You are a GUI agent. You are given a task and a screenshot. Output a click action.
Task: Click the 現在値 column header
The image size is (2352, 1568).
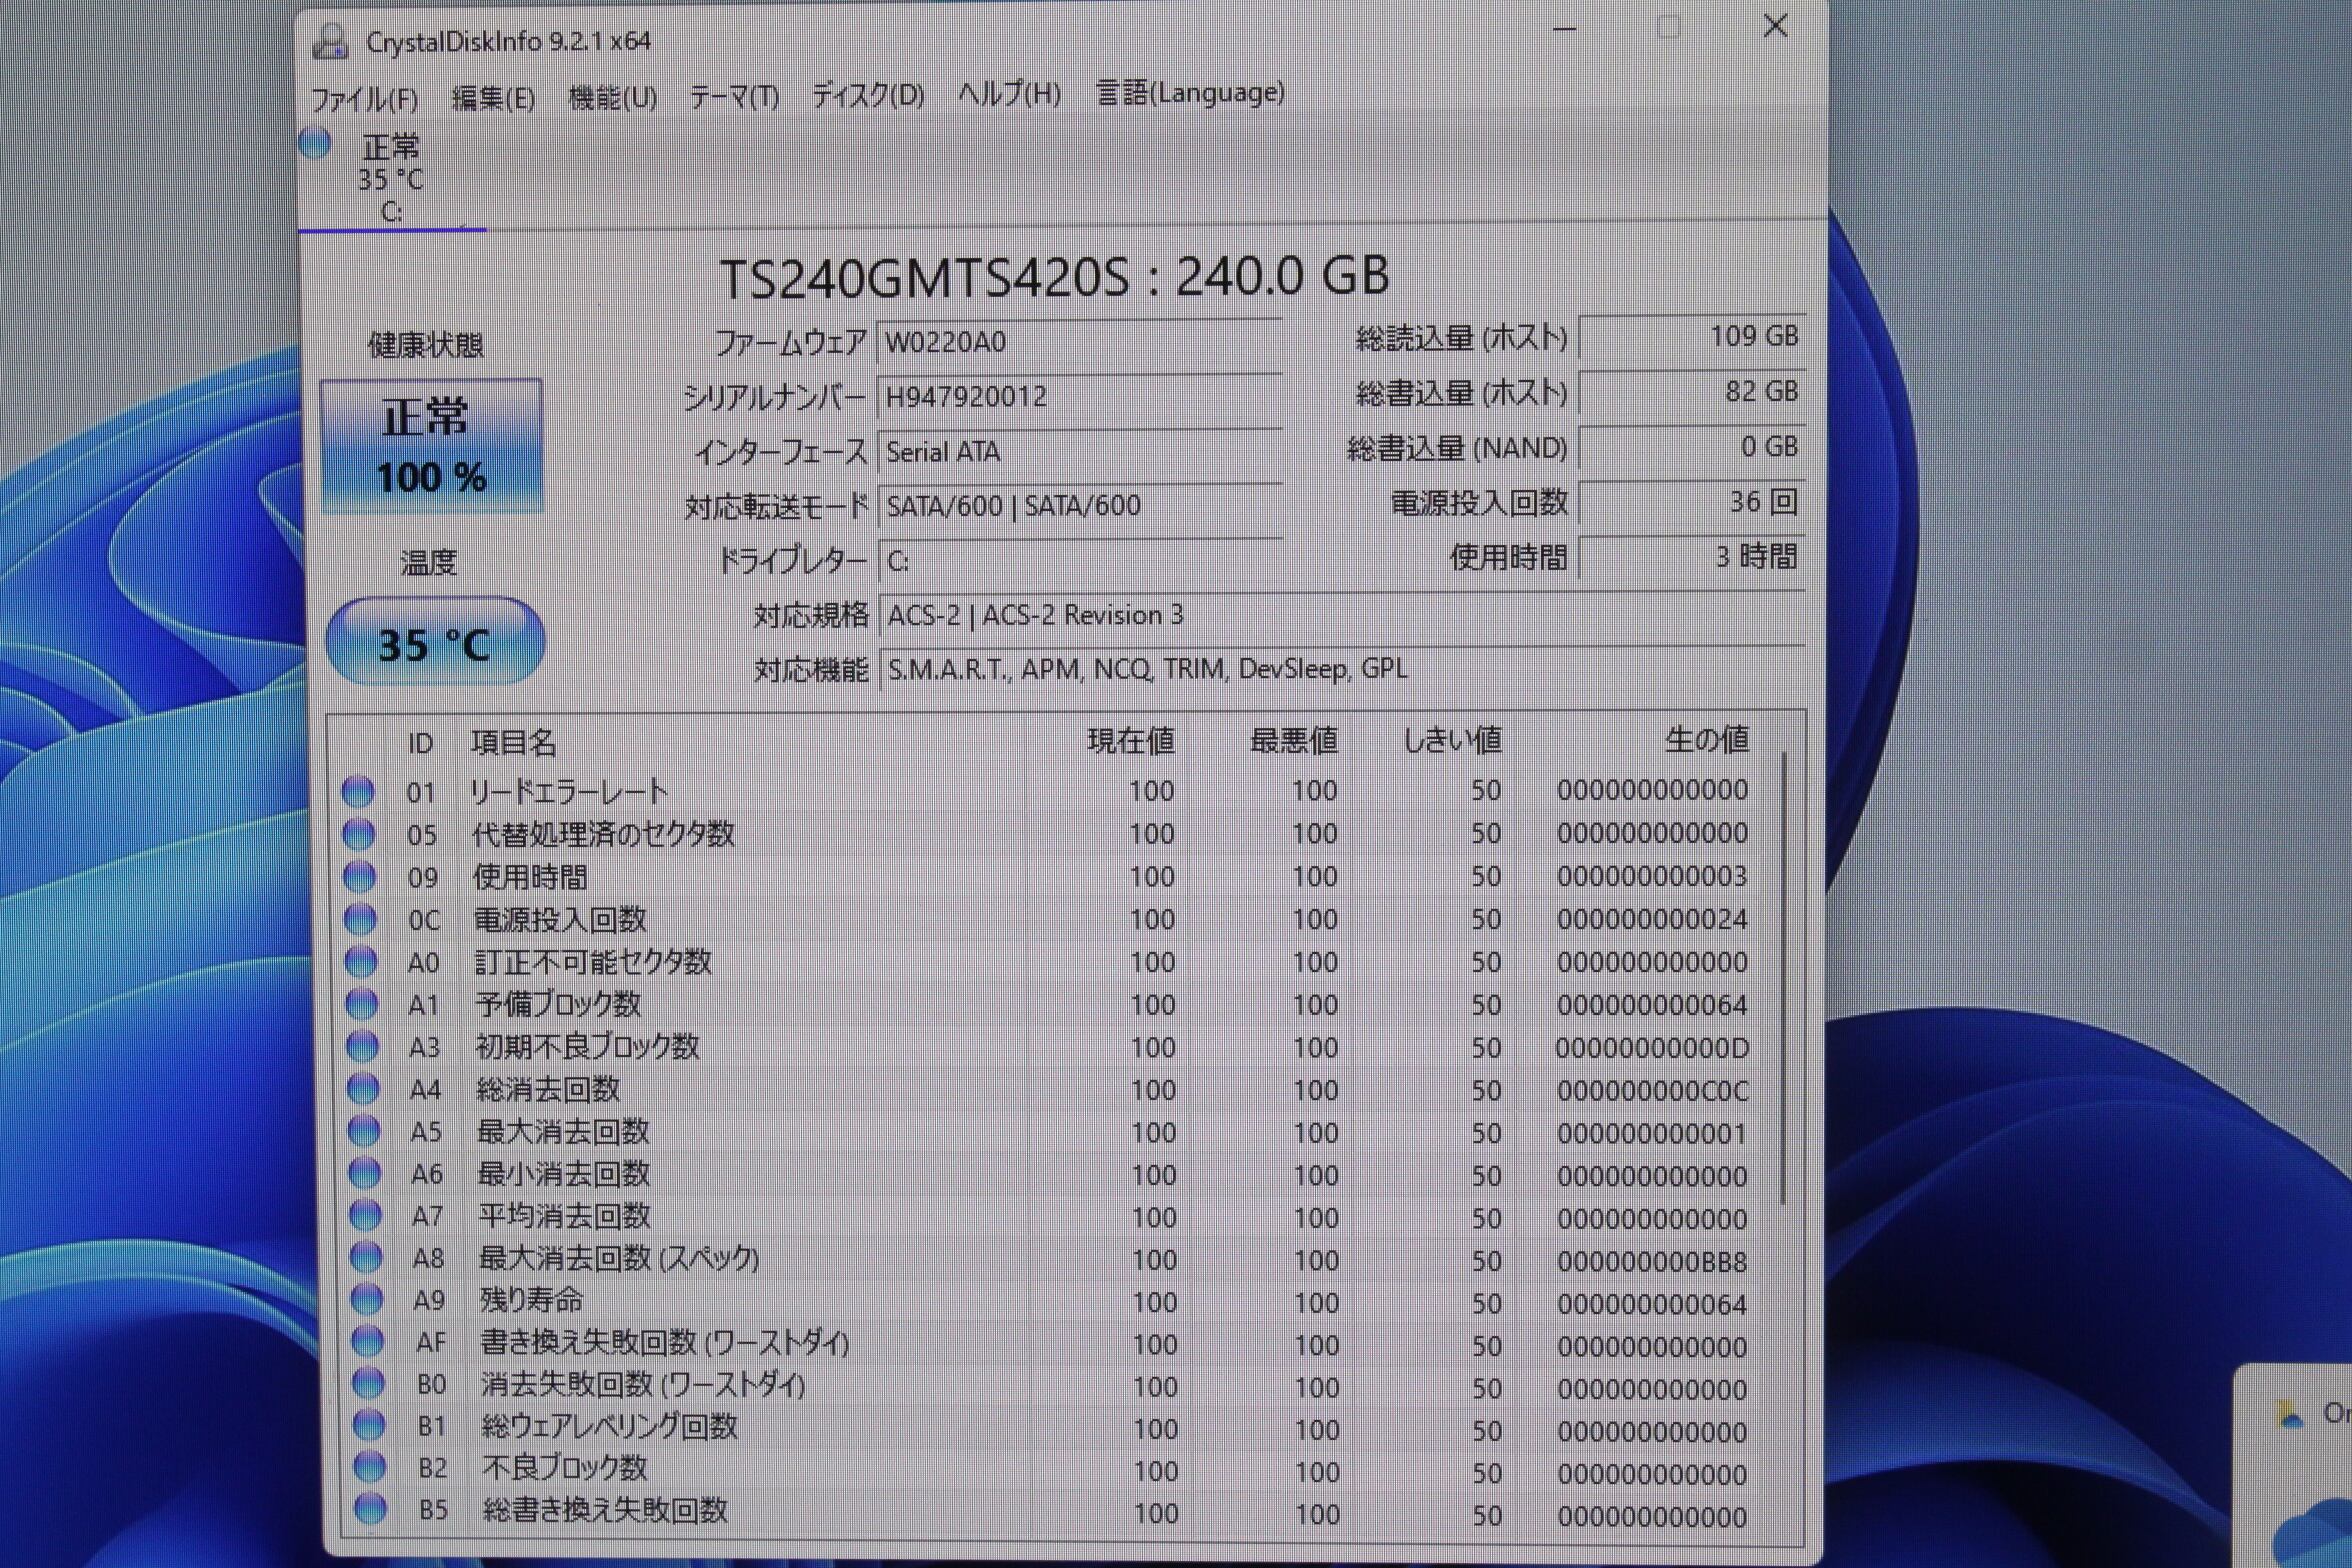click(x=1131, y=741)
